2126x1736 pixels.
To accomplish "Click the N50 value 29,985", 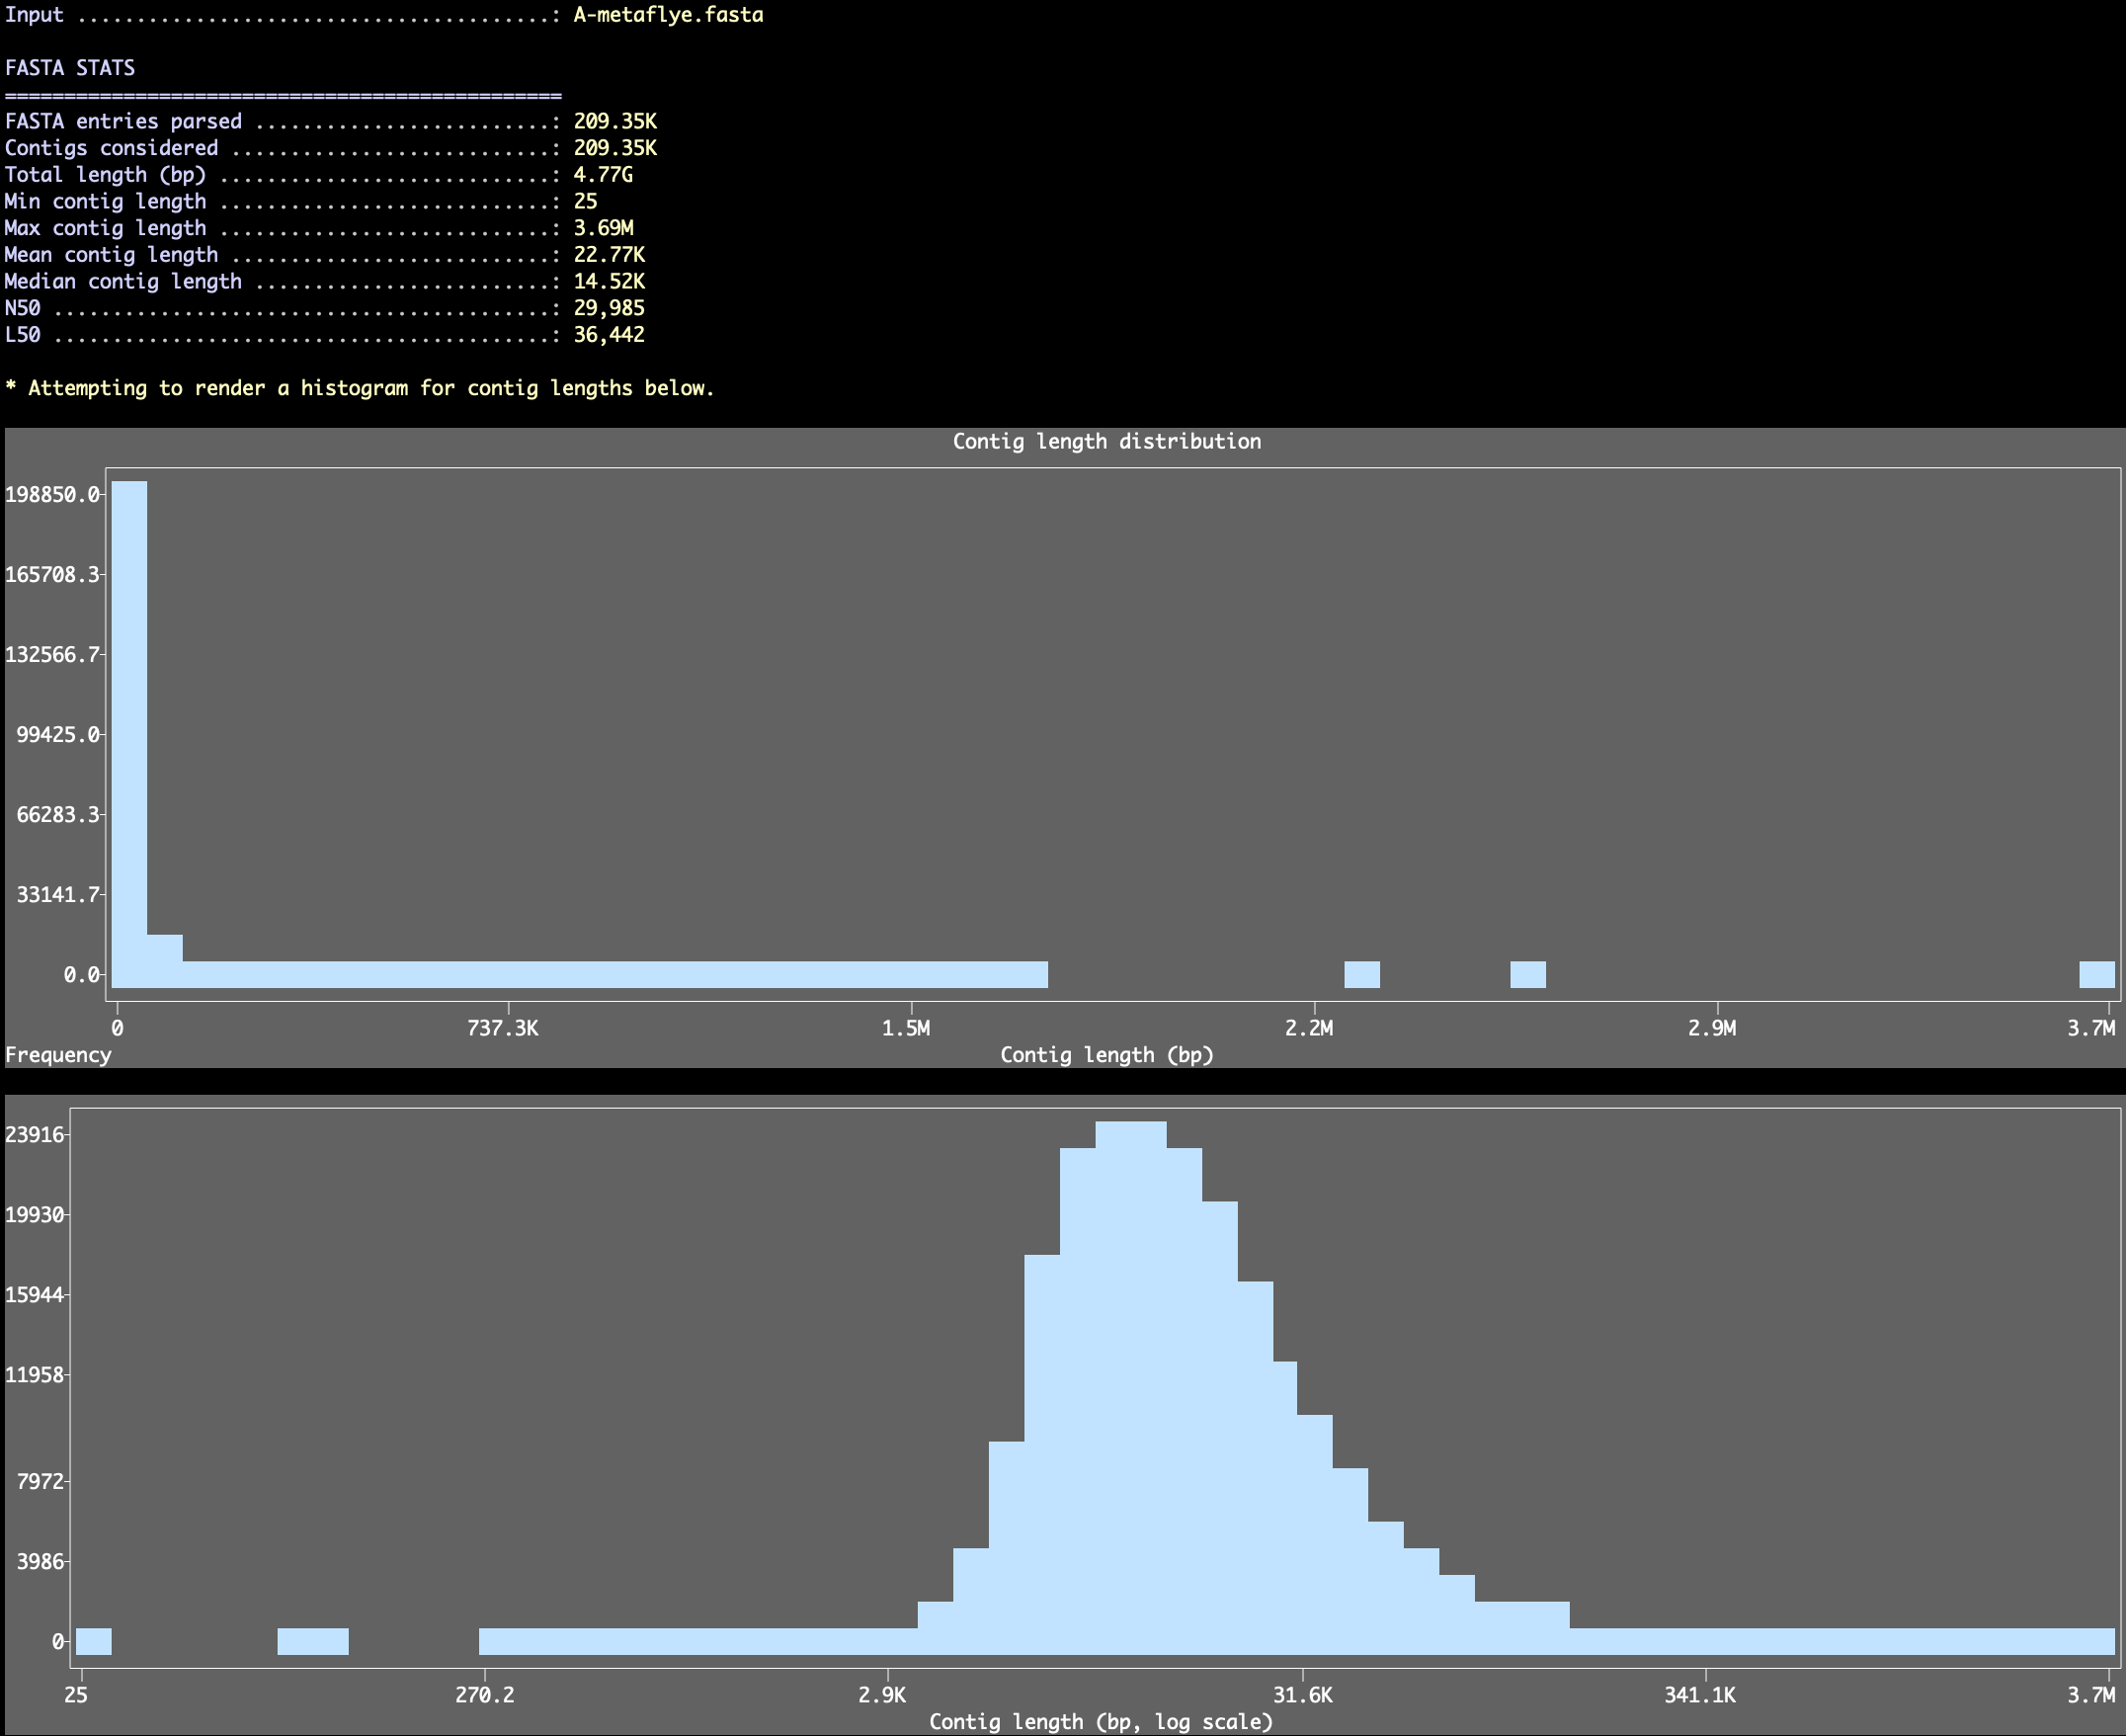I will [x=608, y=308].
